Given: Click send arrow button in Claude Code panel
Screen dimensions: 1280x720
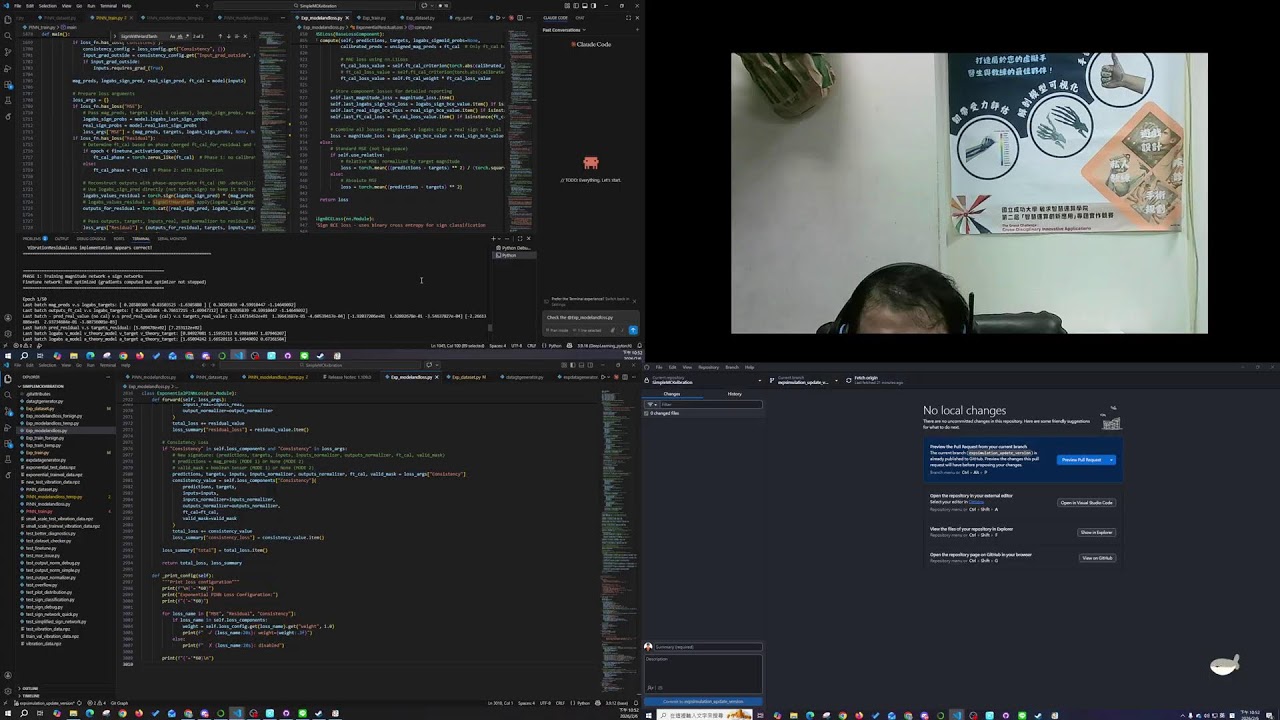Looking at the screenshot, I should (x=633, y=330).
